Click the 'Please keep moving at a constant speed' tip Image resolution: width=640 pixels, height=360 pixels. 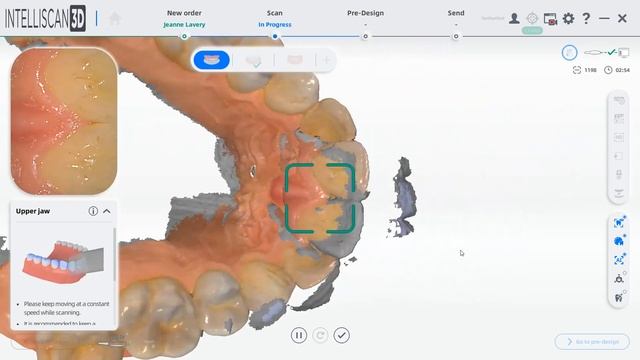[x=66, y=308]
